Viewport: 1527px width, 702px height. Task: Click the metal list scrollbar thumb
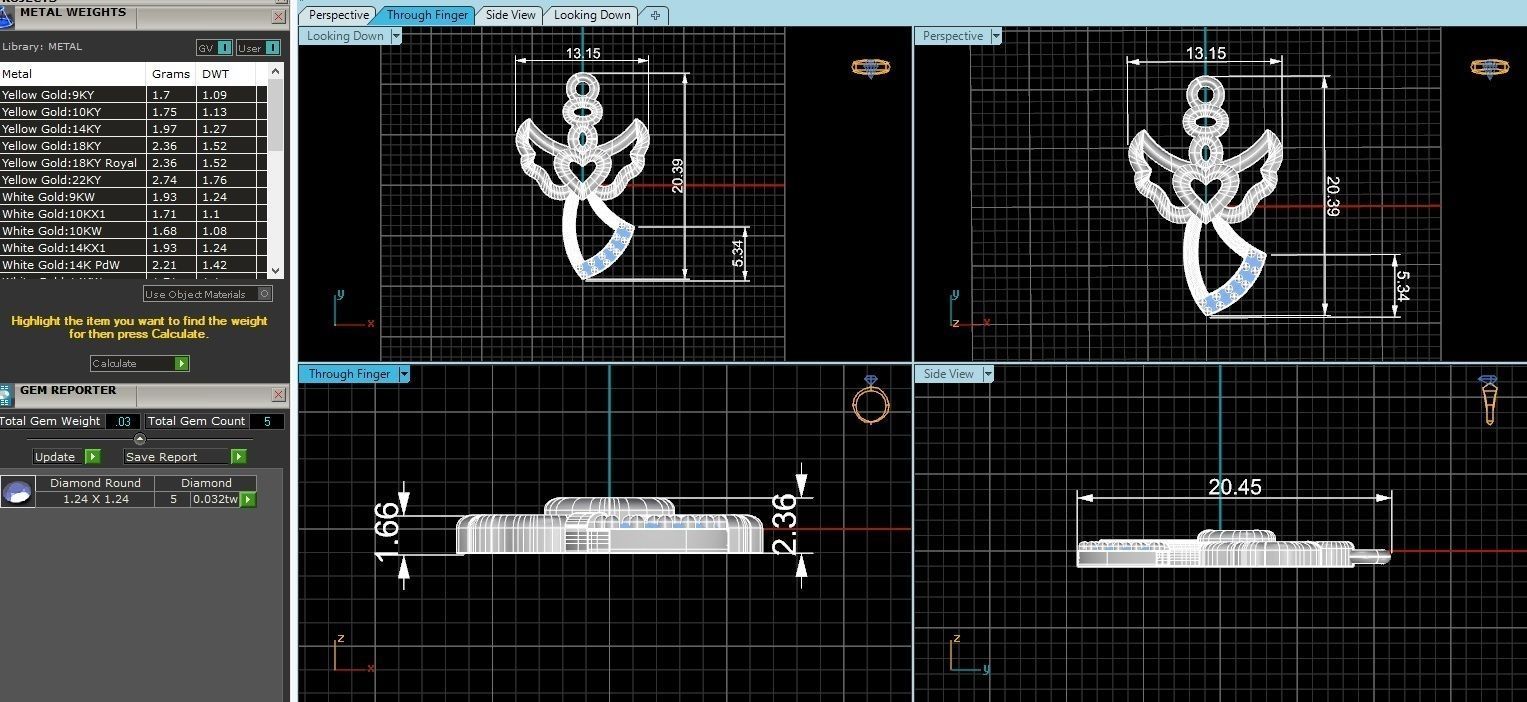point(276,113)
